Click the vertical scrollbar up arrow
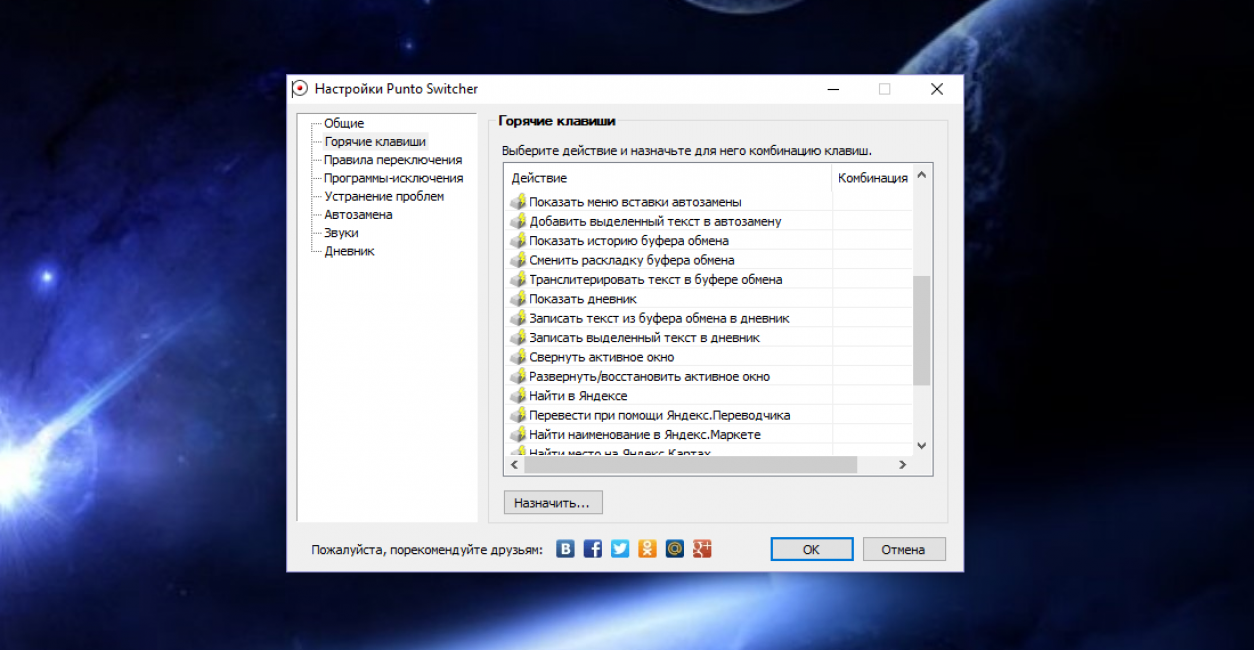The width and height of the screenshot is (1254, 650). coord(922,175)
